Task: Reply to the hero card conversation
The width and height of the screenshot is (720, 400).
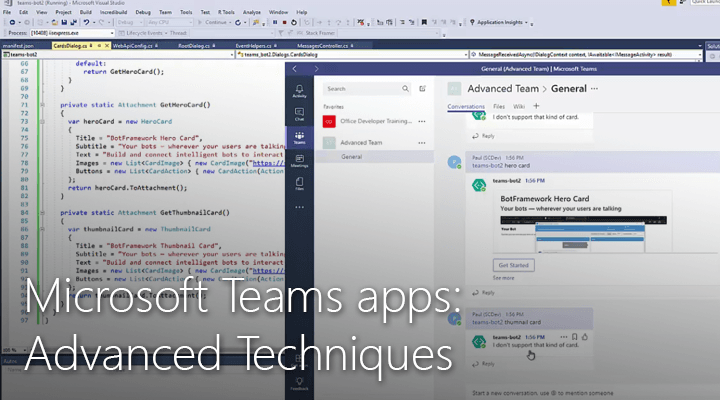Action: click(484, 293)
